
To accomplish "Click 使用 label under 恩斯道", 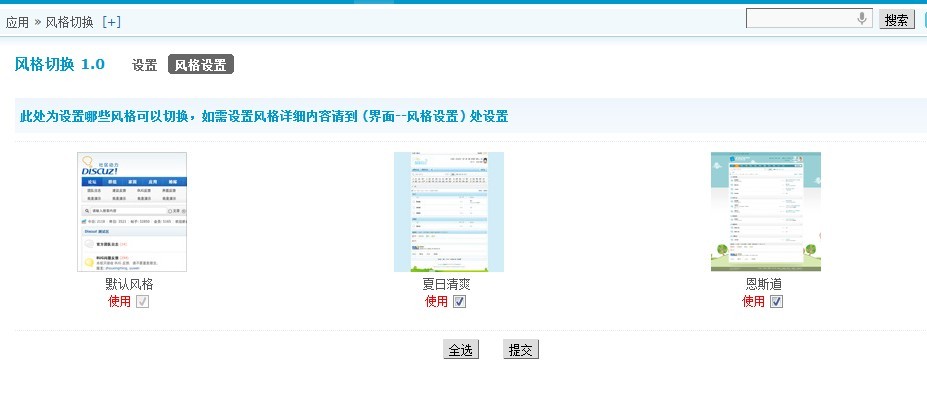I will (753, 301).
